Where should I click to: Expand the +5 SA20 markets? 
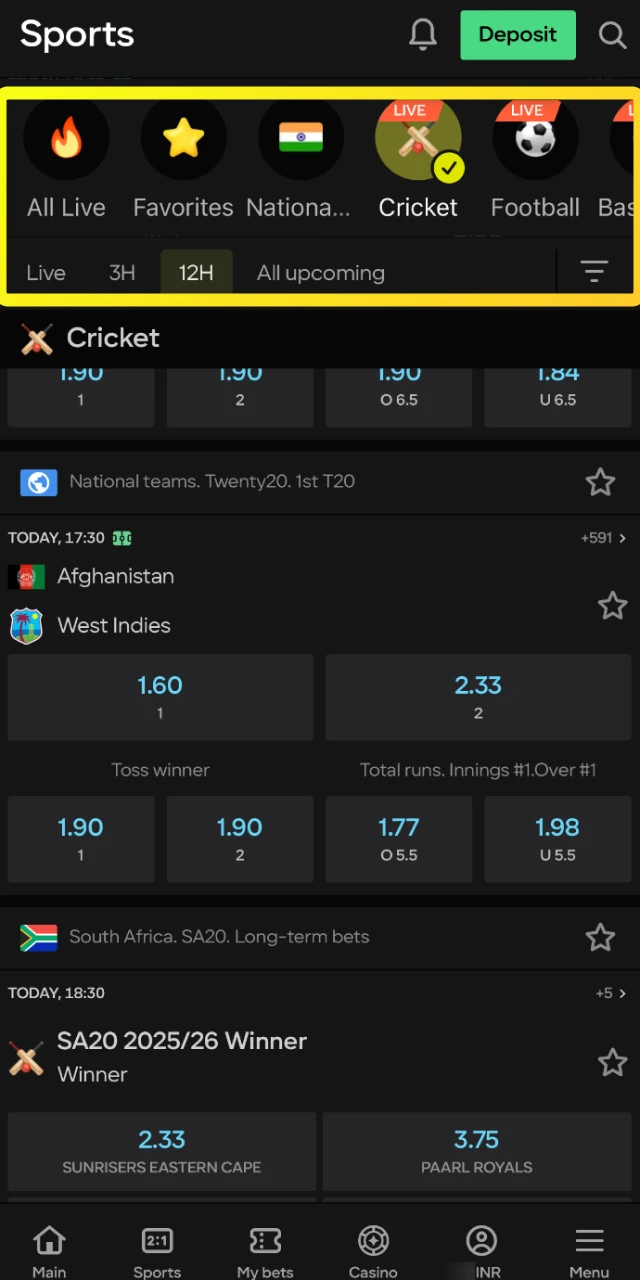tap(608, 993)
